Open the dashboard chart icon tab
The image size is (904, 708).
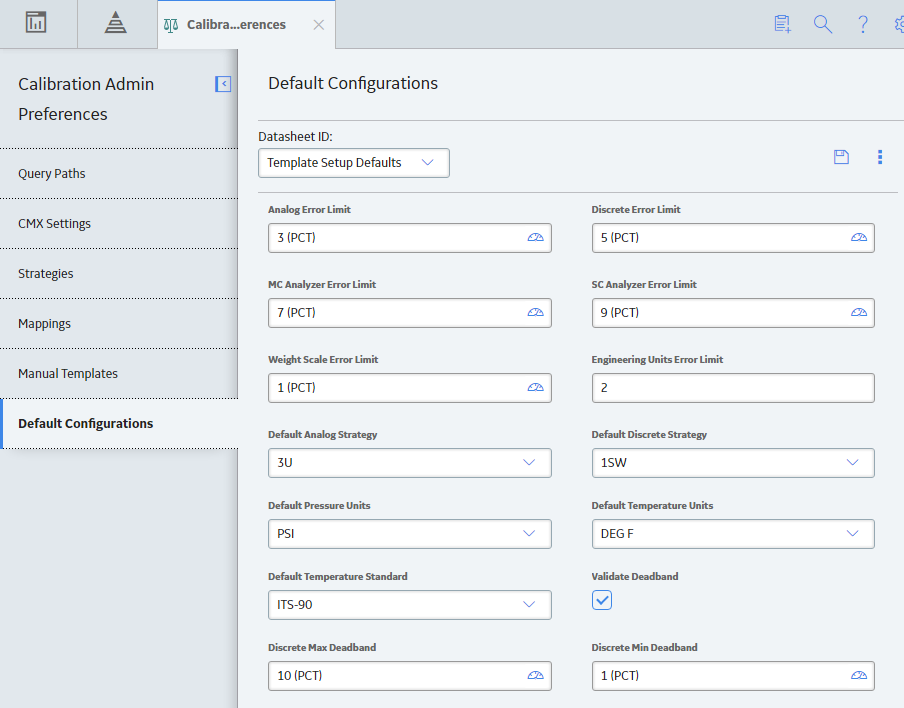point(36,23)
